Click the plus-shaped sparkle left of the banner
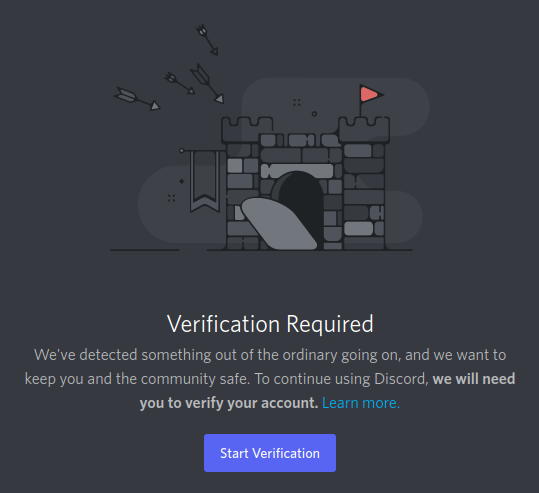 (182, 181)
